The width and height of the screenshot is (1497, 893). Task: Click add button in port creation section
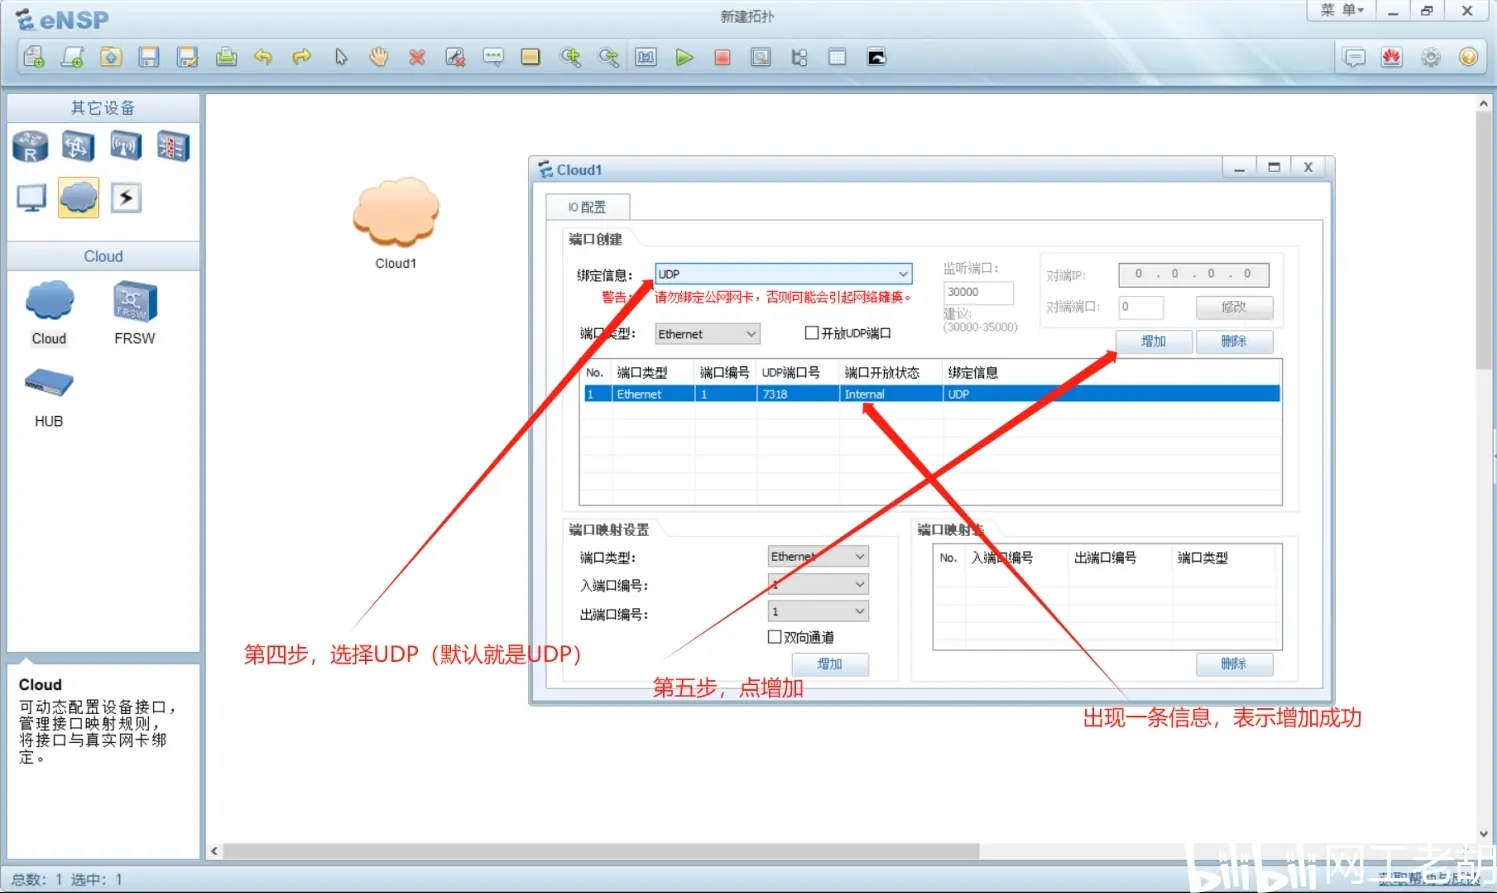pyautogui.click(x=1154, y=341)
